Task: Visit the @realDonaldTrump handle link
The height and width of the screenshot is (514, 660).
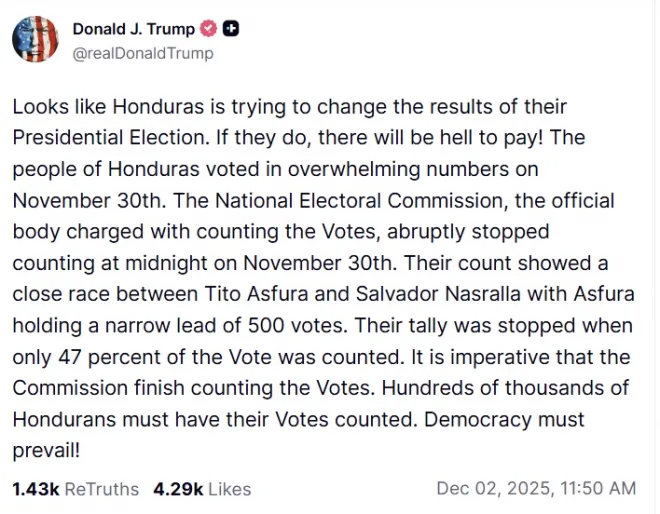Action: point(142,53)
